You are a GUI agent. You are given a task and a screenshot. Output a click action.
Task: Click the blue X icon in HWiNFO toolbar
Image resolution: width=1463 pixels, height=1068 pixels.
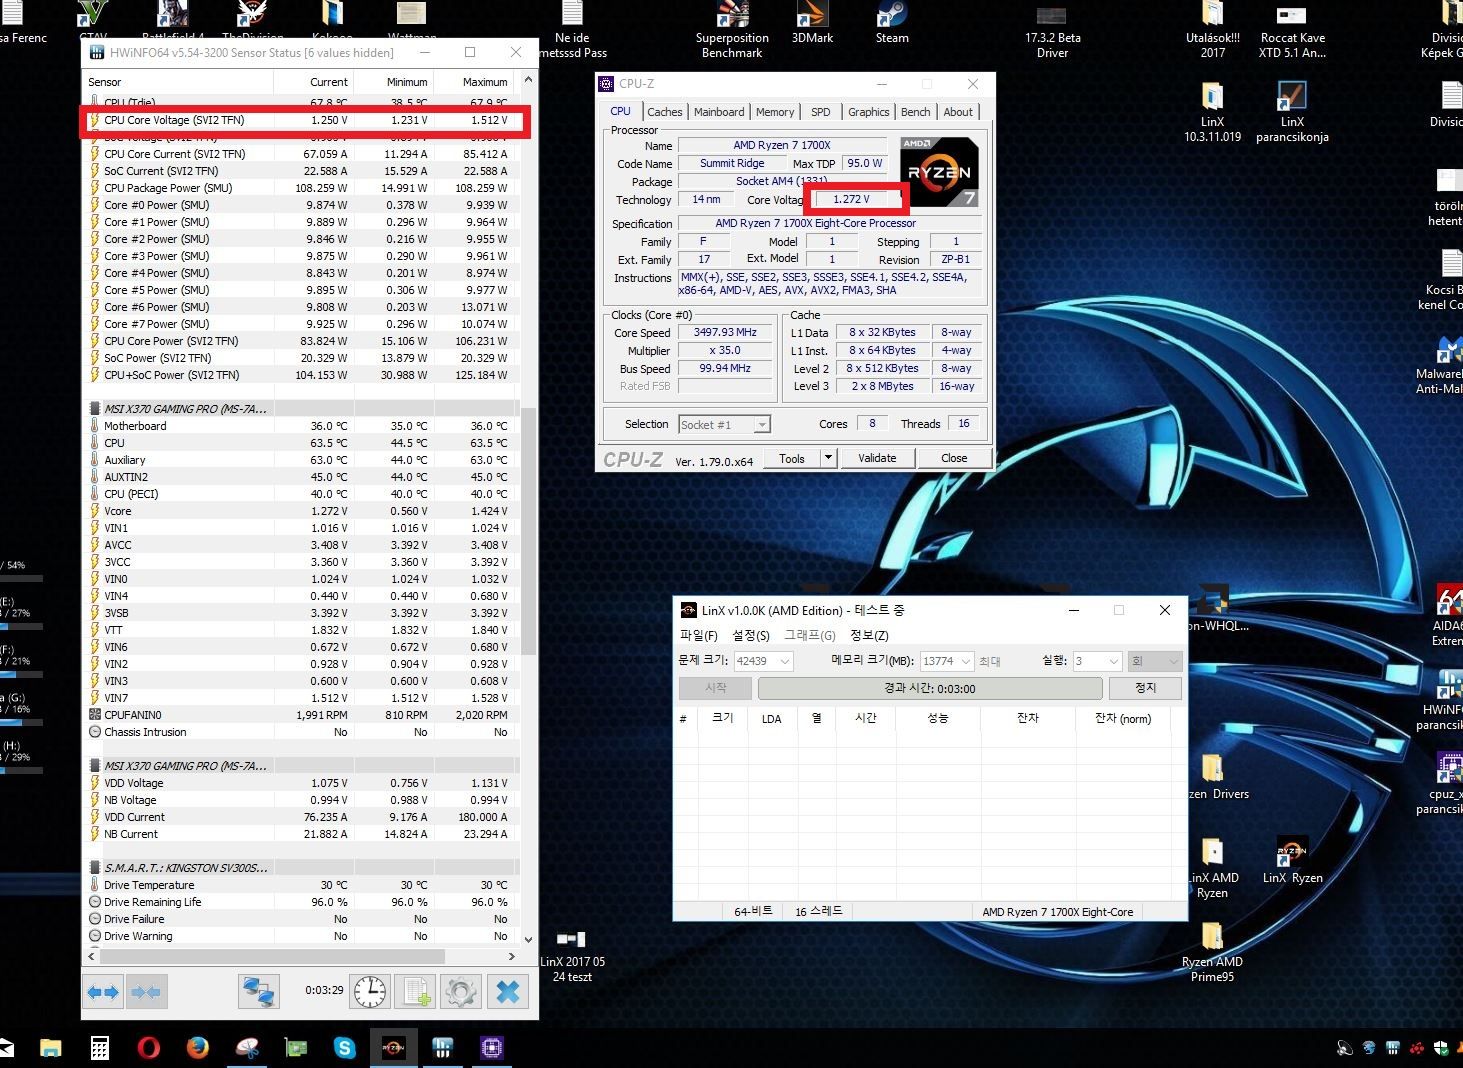click(x=507, y=992)
